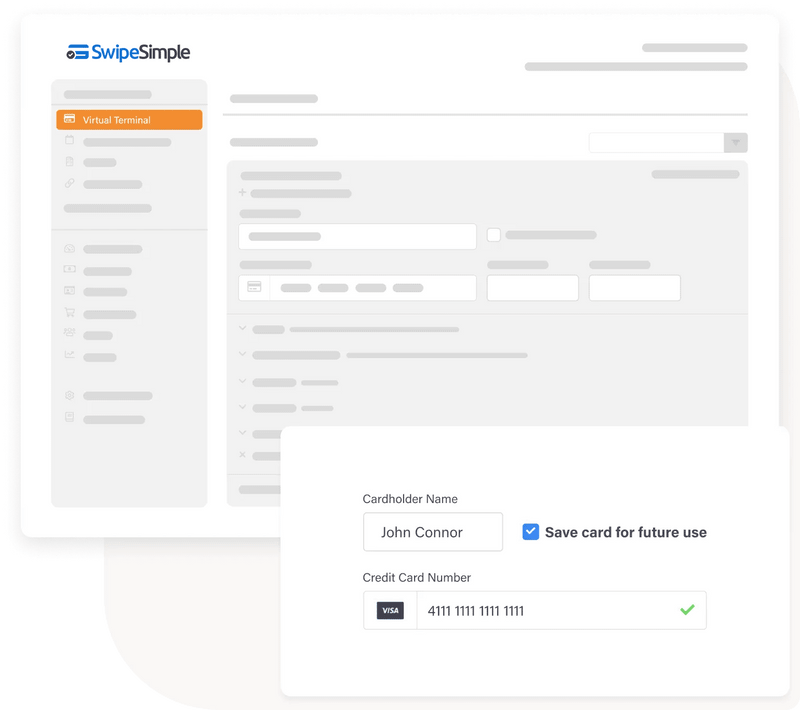Screen dimensions: 800x710
Task: Click the dashboard gauge icon in sidebar
Action: tap(70, 249)
